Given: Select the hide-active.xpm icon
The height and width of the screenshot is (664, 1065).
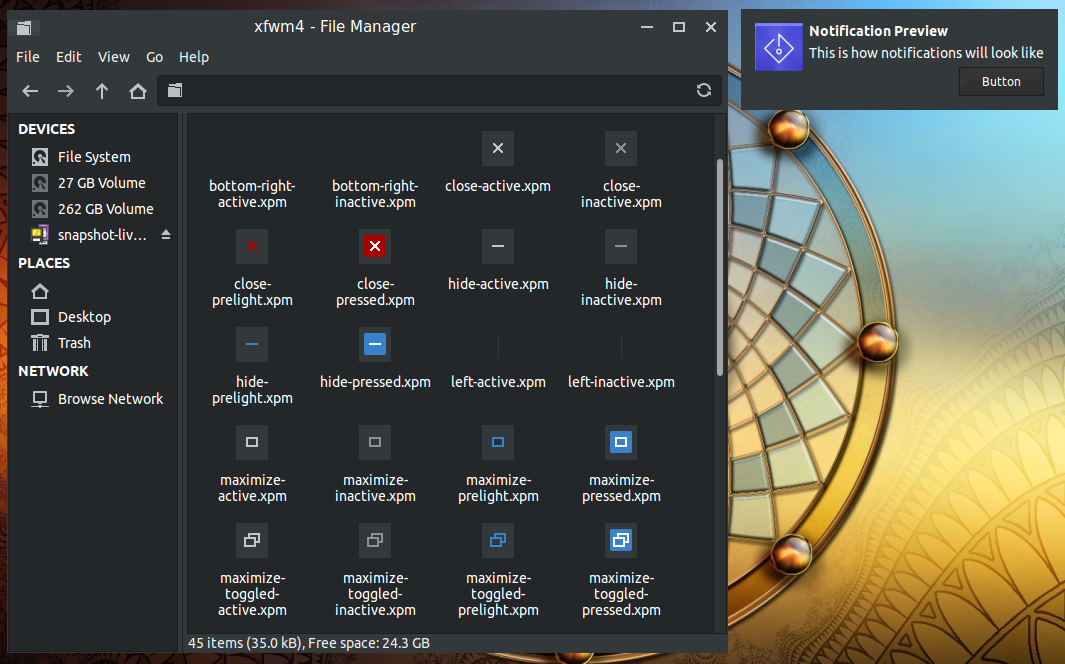Looking at the screenshot, I should [498, 246].
